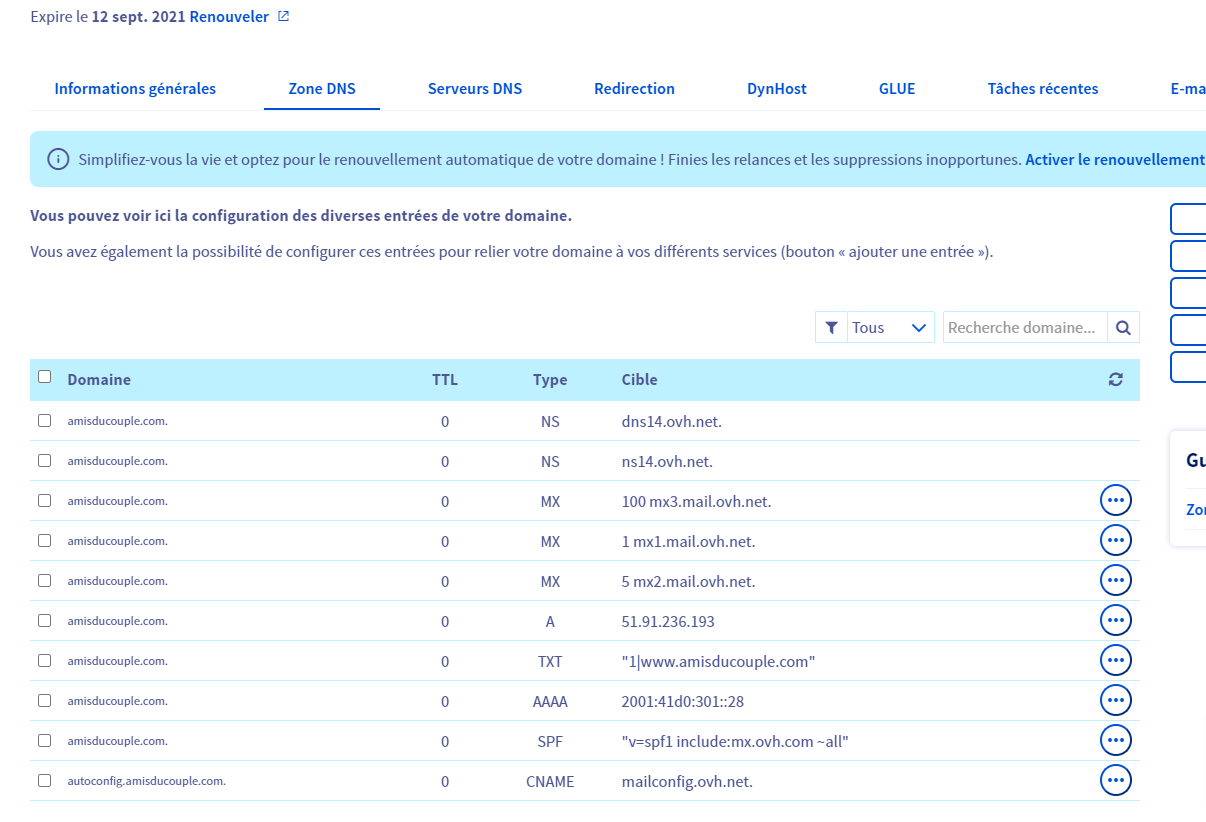Open the external link icon beside Renouveler
The height and width of the screenshot is (822, 1206).
pyautogui.click(x=283, y=17)
